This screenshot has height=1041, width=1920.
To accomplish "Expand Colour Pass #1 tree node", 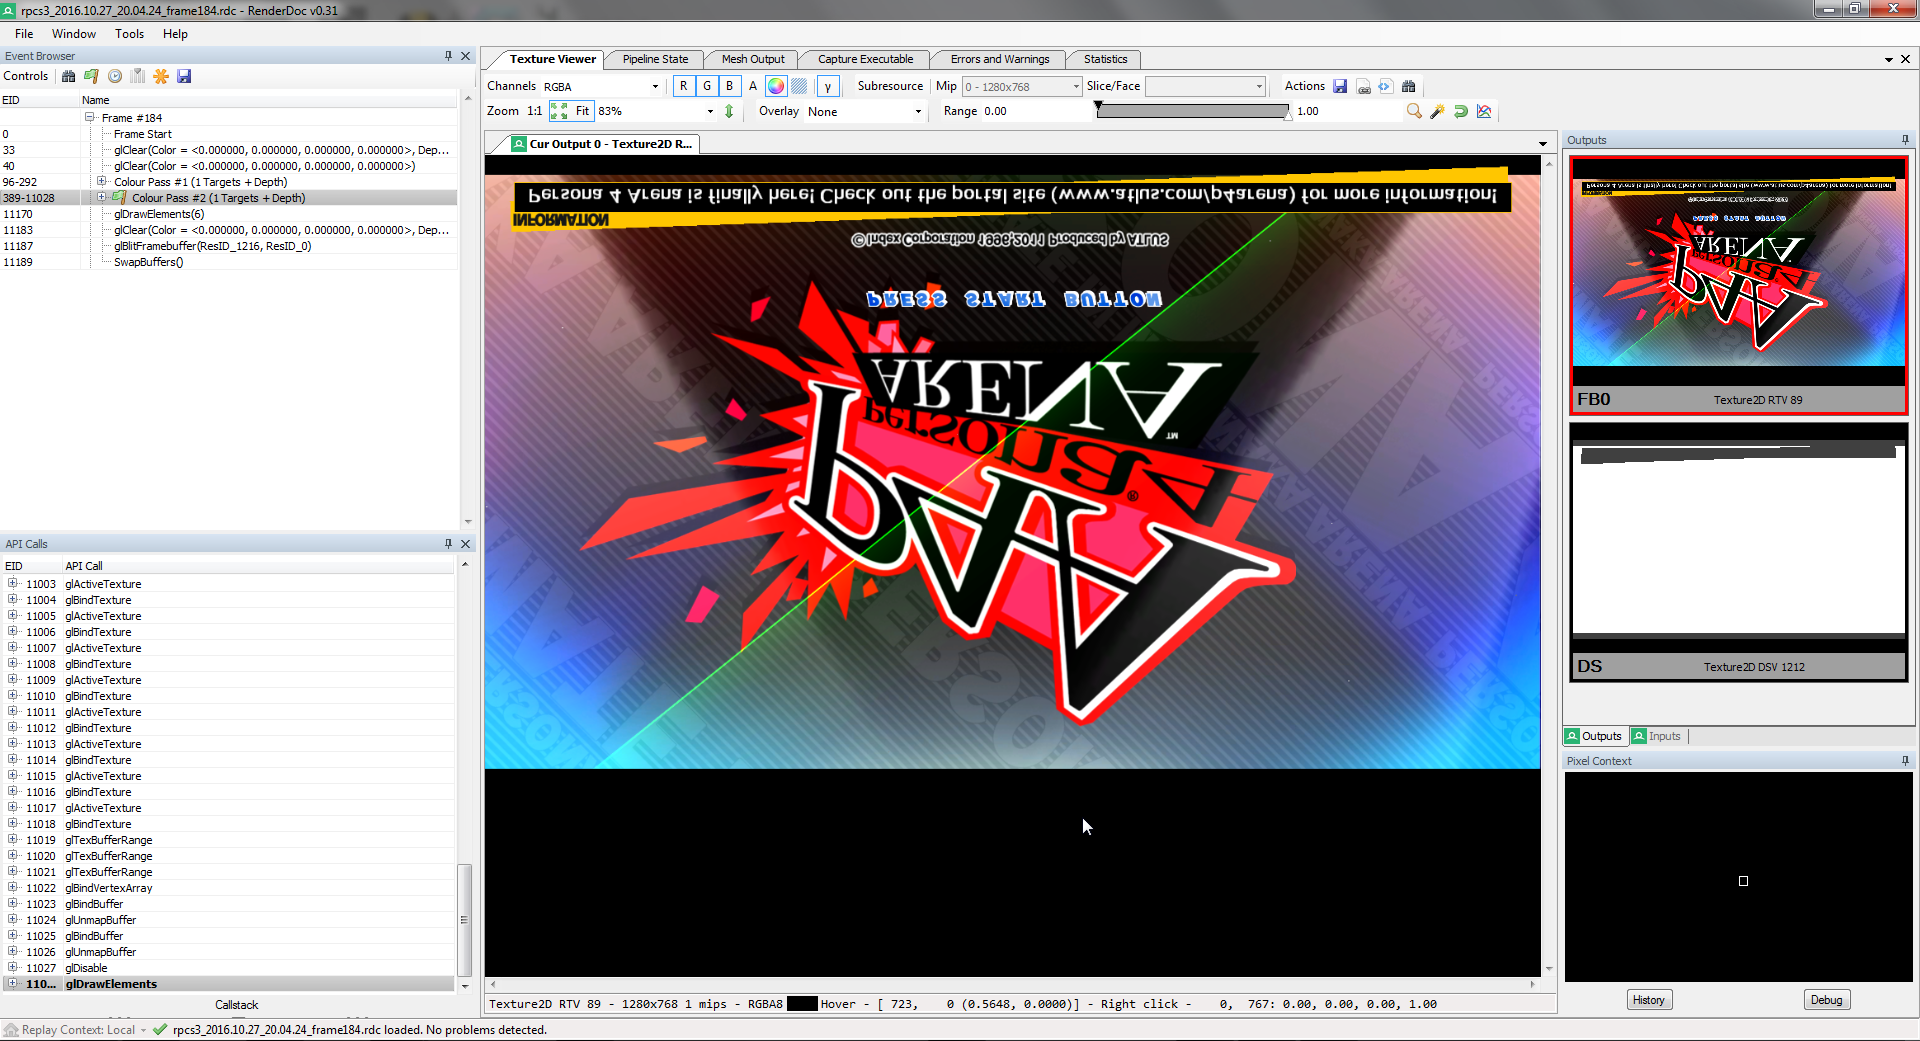I will (x=101, y=182).
